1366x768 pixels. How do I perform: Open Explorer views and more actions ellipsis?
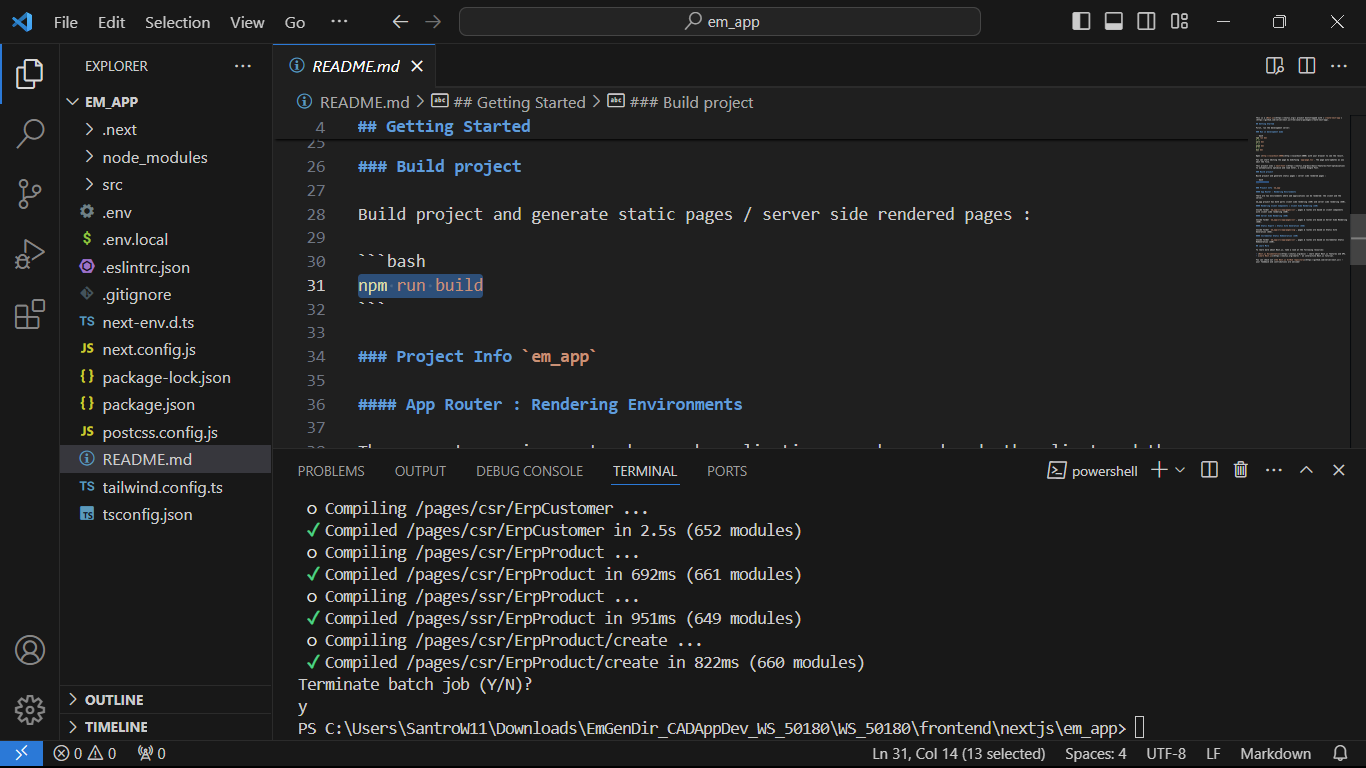click(243, 66)
